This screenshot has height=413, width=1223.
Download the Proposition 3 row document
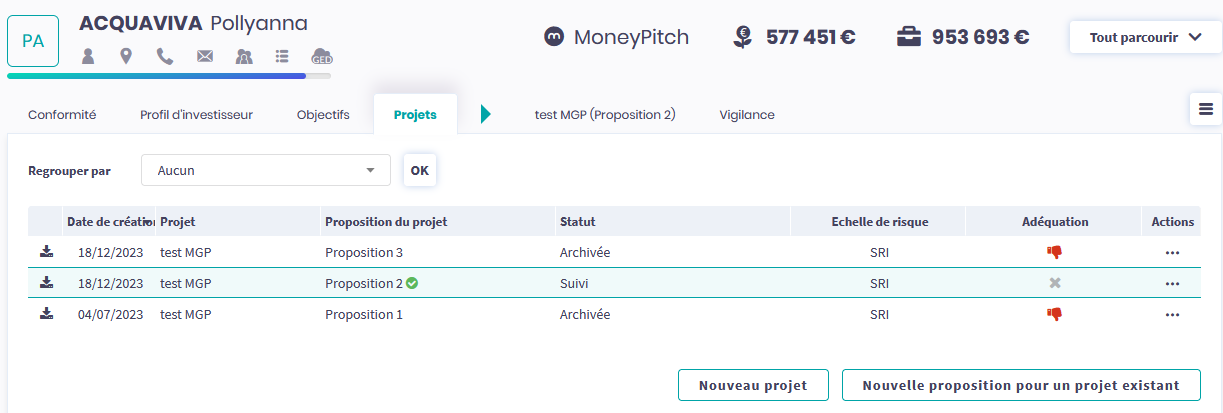tap(46, 252)
